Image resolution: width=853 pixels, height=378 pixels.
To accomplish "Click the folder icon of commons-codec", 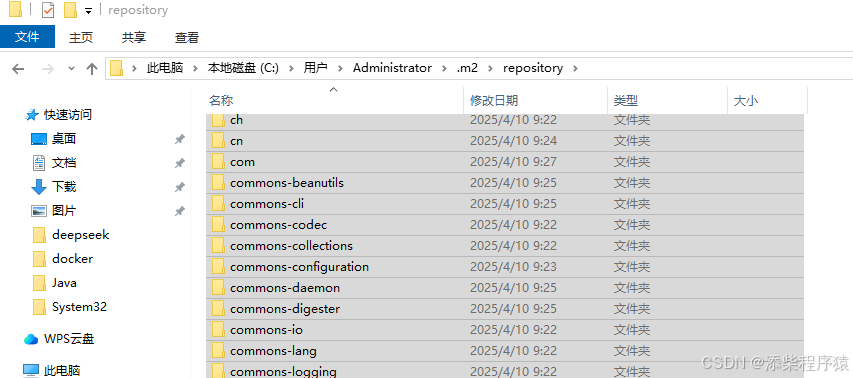I will (219, 225).
